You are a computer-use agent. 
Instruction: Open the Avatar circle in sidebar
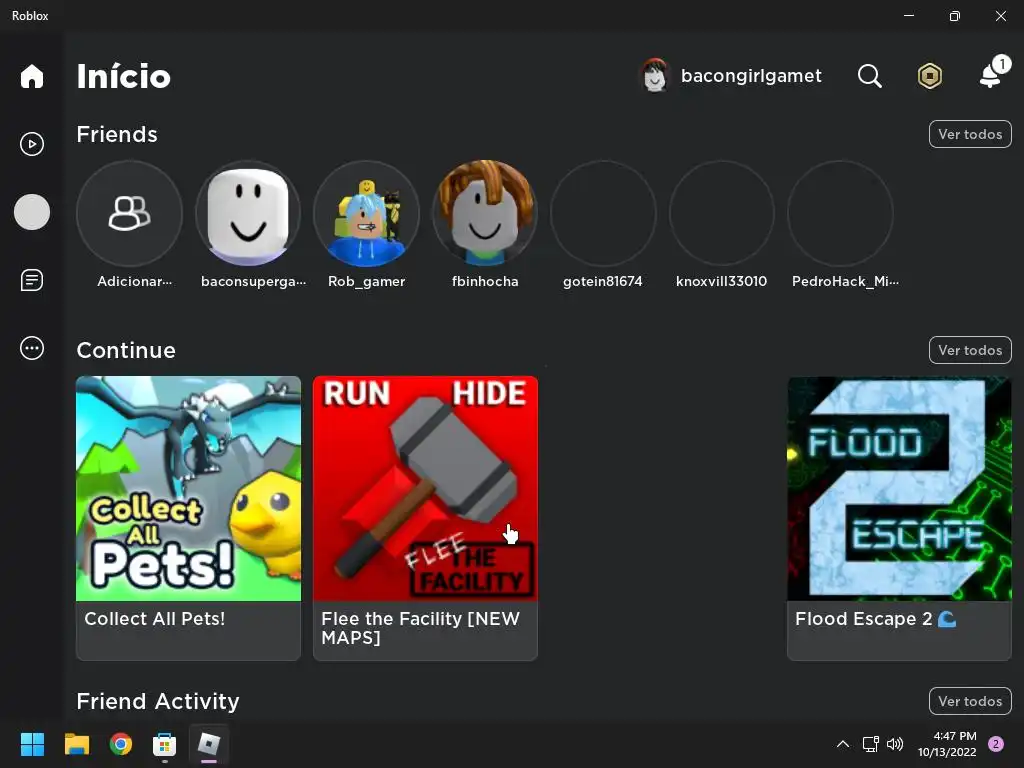pyautogui.click(x=31, y=212)
